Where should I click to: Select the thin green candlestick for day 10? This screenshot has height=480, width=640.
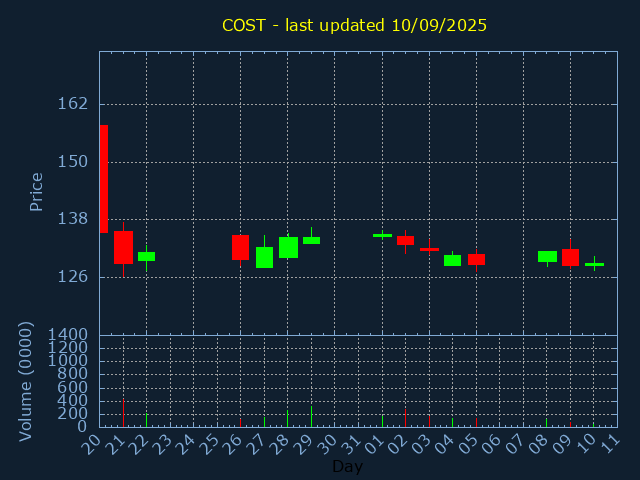(x=594, y=264)
